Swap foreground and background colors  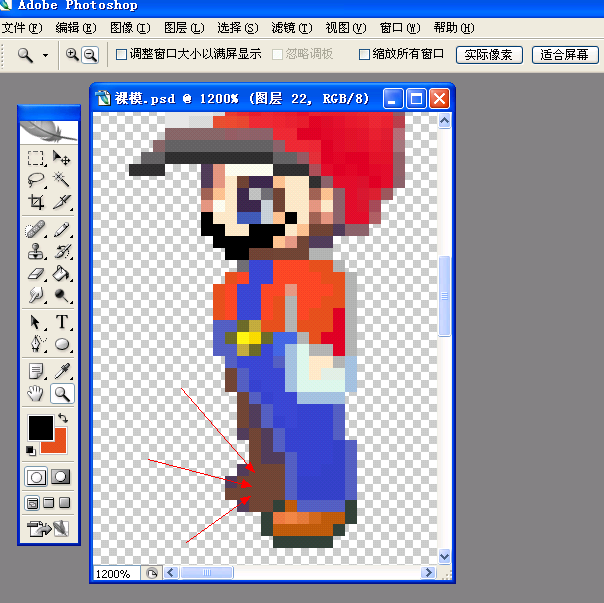63,418
